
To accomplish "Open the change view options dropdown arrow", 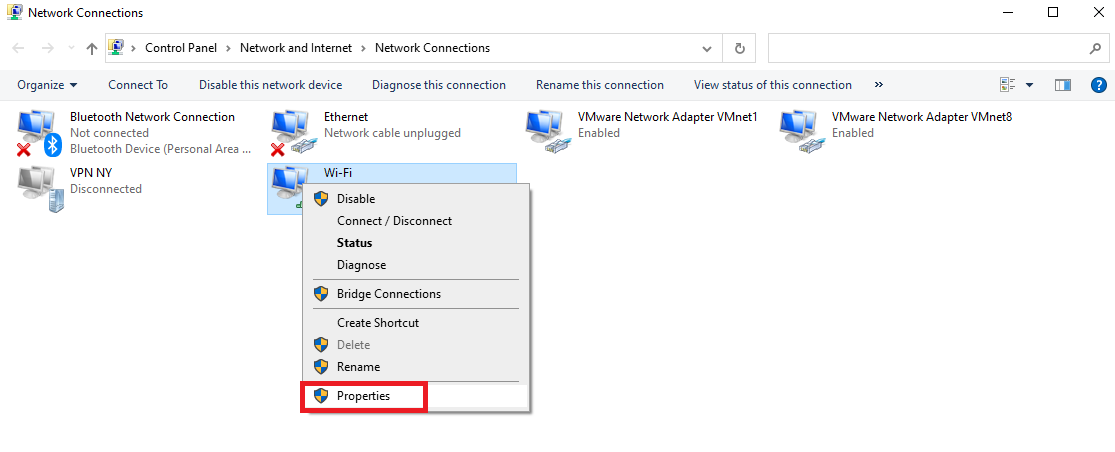I will click(x=1029, y=85).
